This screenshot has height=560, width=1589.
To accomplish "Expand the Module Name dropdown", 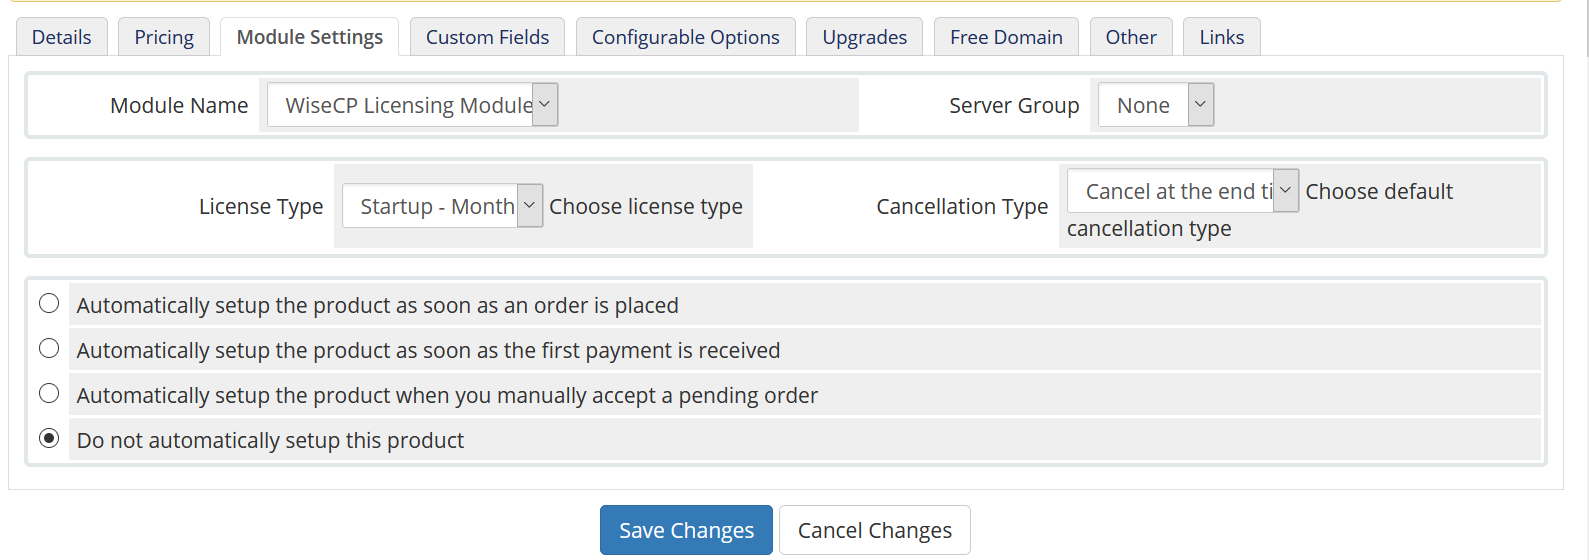I will click(x=412, y=105).
